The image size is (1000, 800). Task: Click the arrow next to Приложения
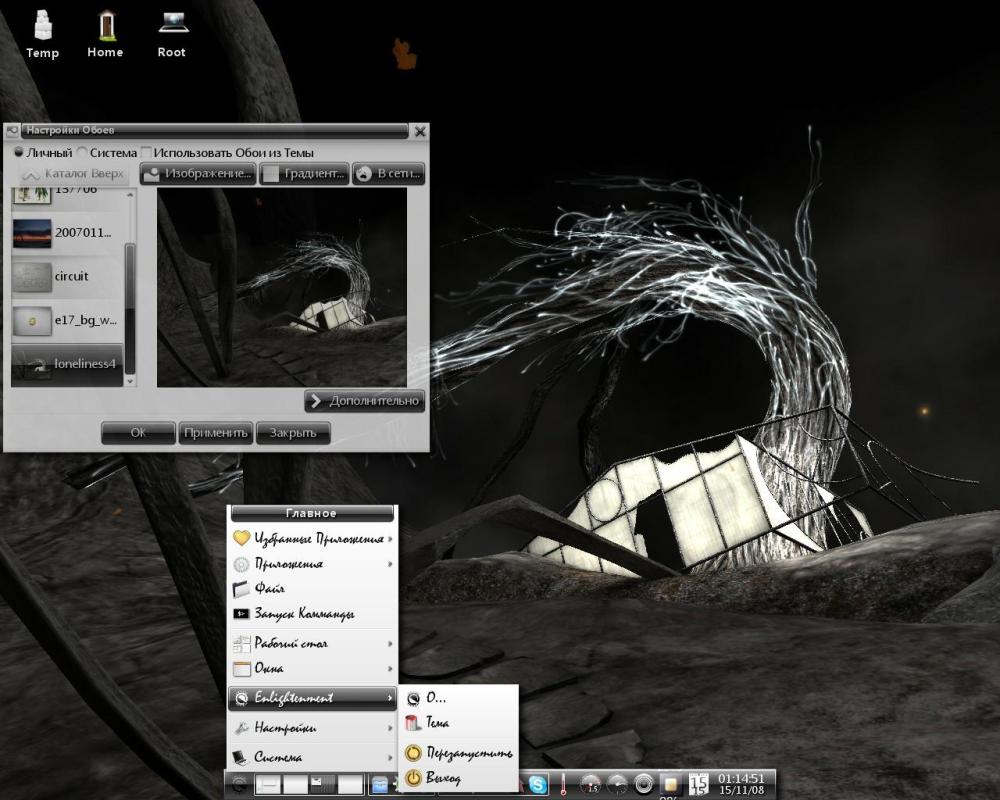coord(390,564)
